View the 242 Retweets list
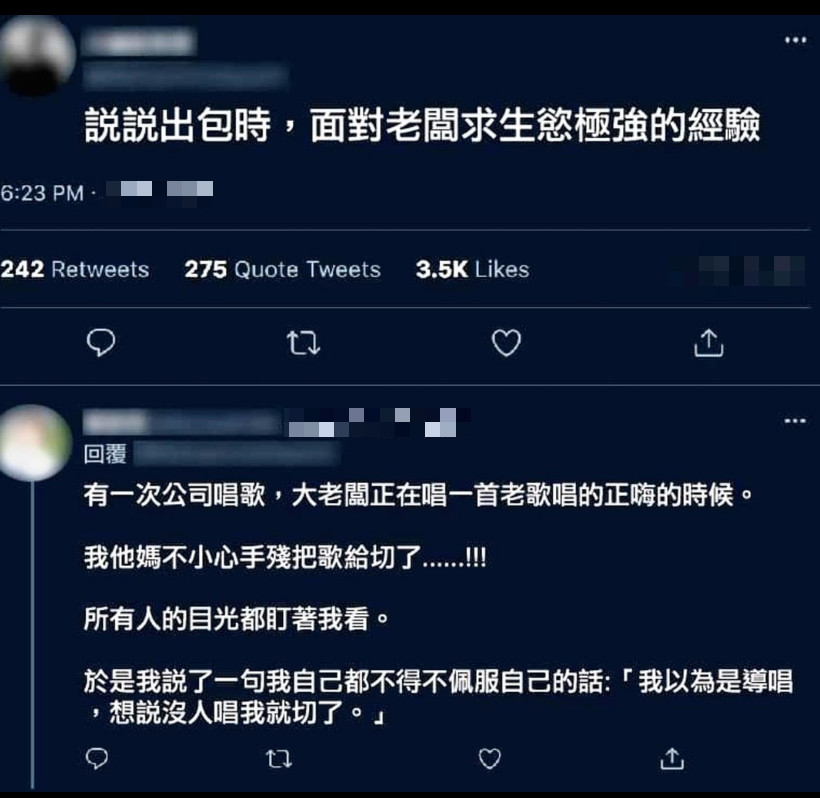The height and width of the screenshot is (798, 820). (75, 269)
